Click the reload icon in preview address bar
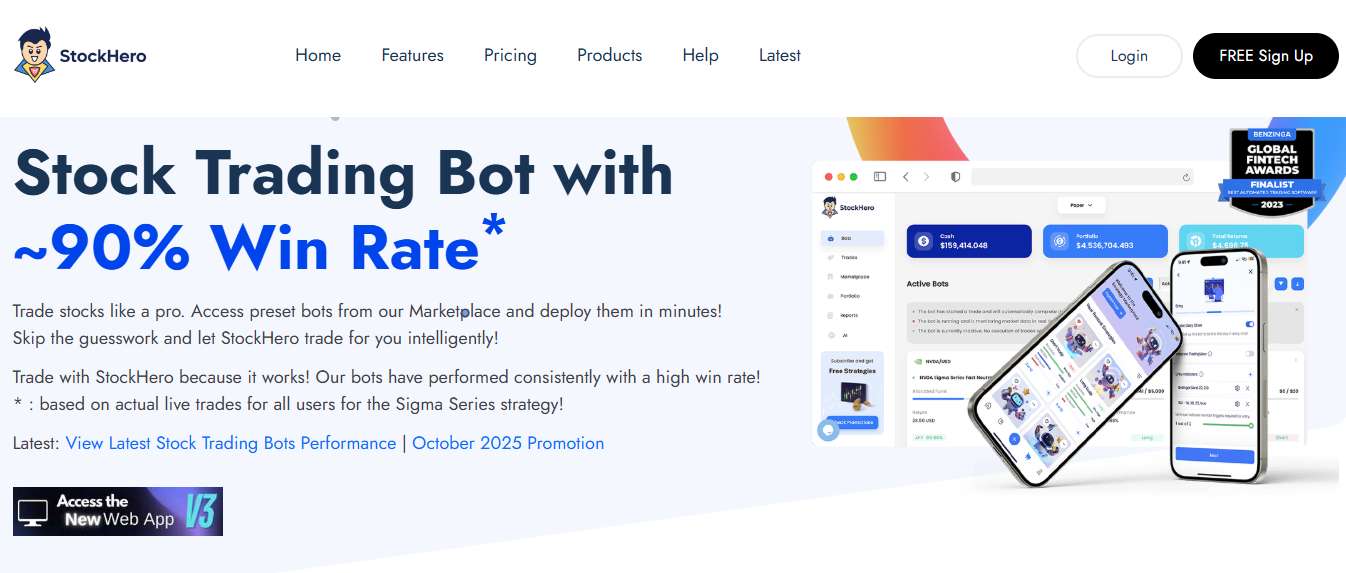The image size is (1346, 573). click(x=1186, y=177)
